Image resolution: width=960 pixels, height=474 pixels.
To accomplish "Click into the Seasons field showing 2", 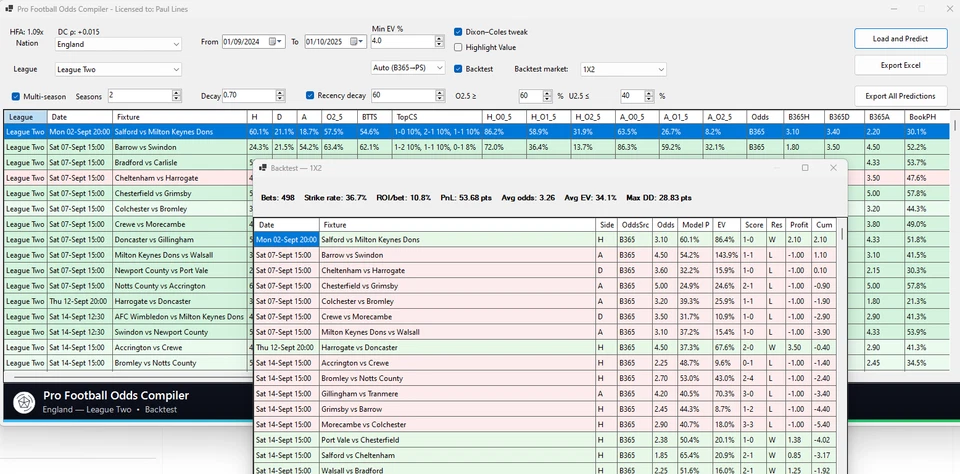I will tap(140, 96).
